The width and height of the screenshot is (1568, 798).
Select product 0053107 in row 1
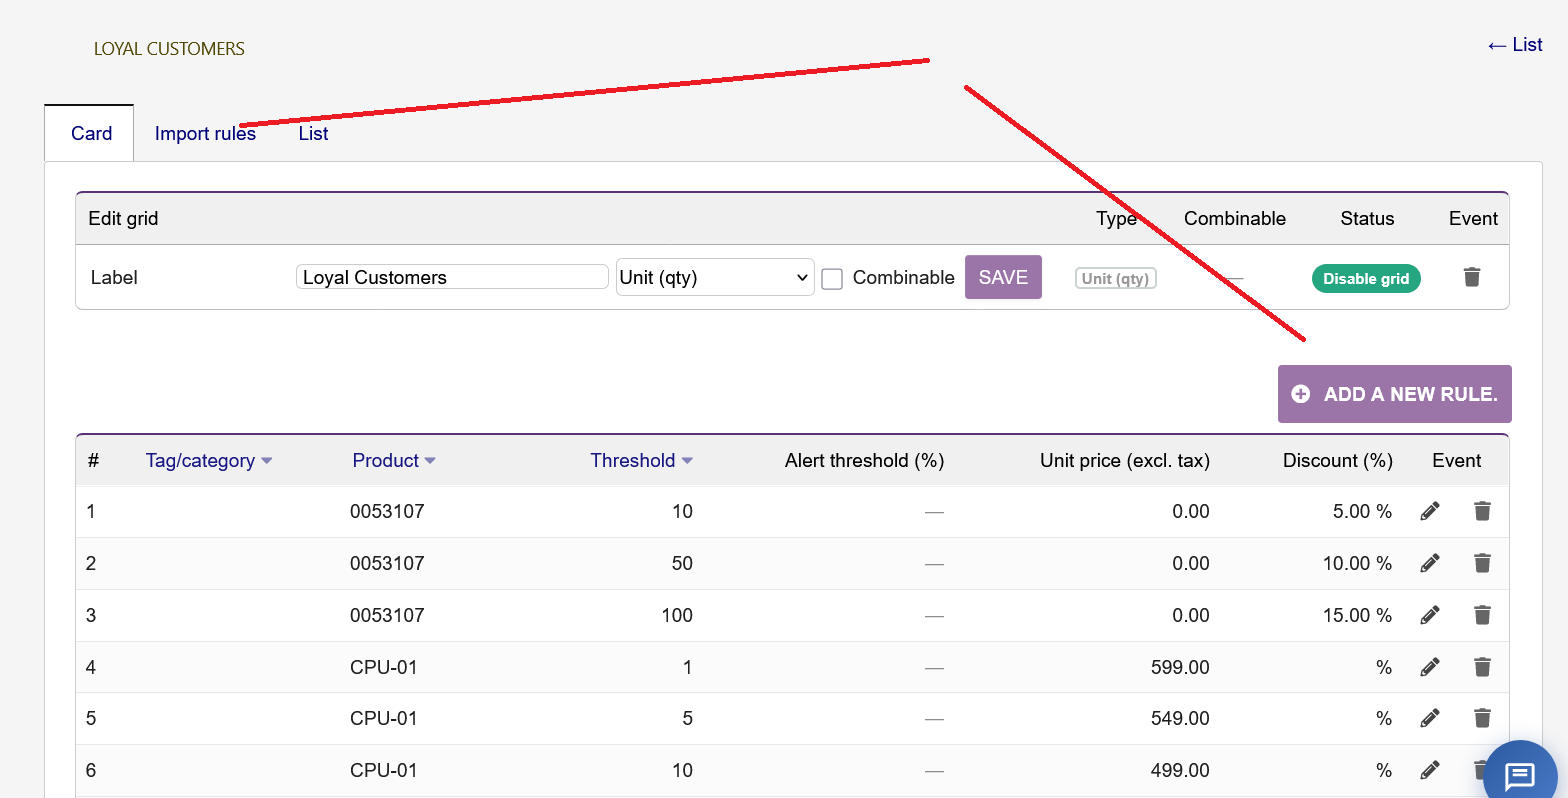tap(387, 512)
